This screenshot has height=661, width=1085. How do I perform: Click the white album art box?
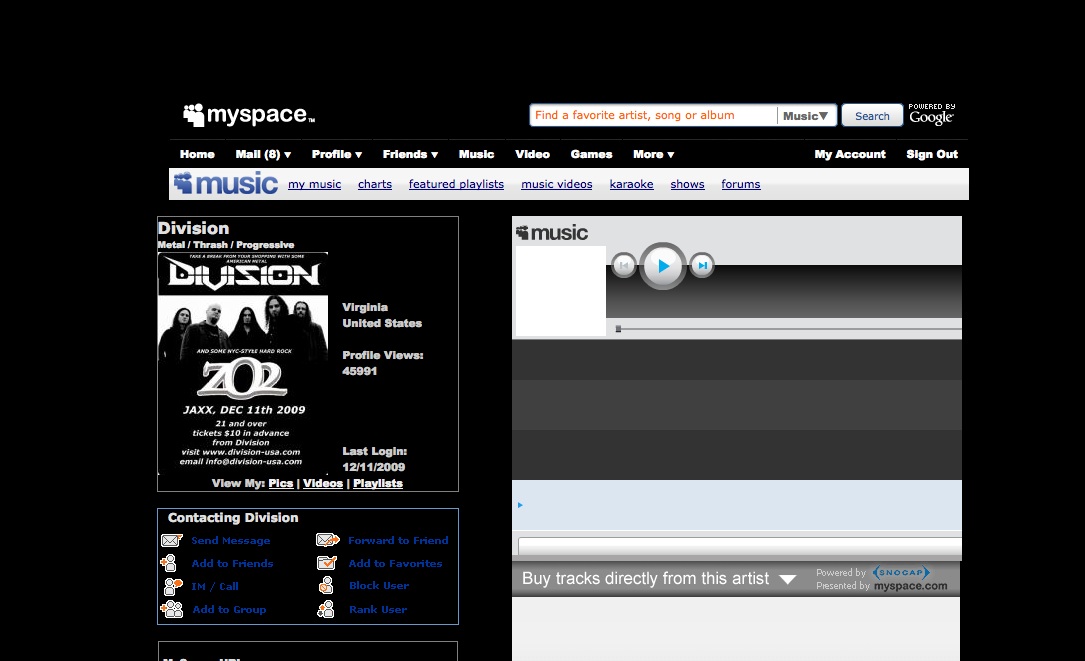coord(560,291)
